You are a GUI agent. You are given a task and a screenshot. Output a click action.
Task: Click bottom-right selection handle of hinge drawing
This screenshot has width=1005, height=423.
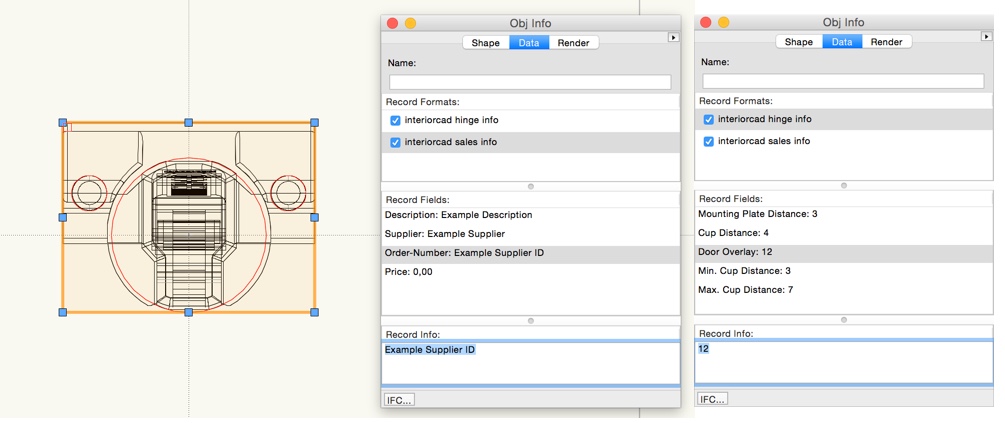pos(314,312)
